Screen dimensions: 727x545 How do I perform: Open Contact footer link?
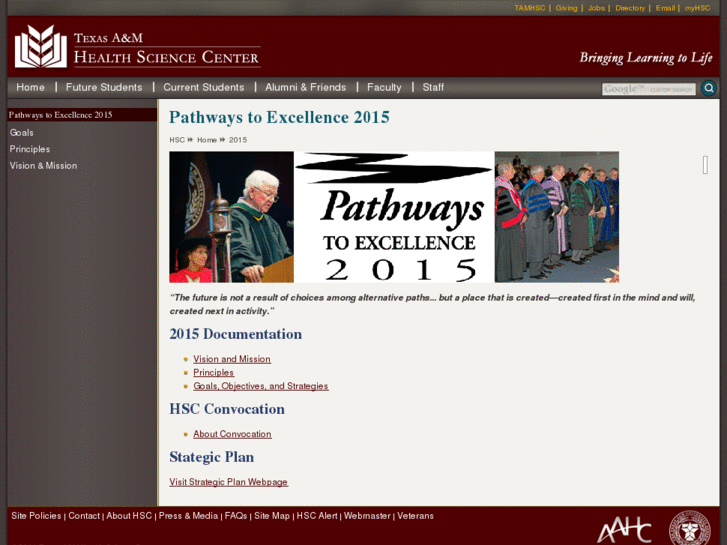click(x=84, y=516)
